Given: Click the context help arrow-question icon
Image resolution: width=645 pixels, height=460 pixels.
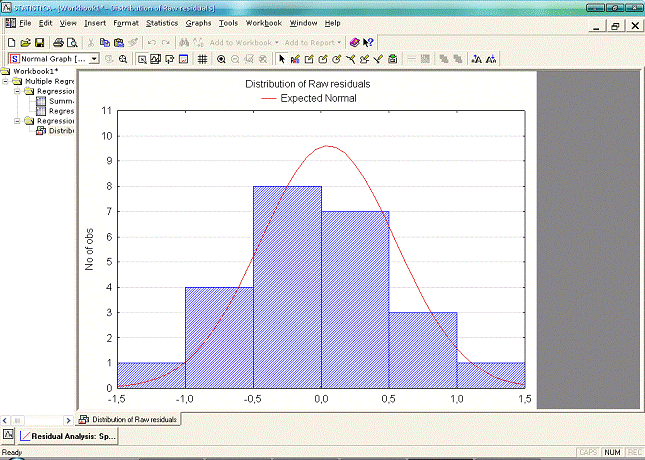Looking at the screenshot, I should pos(369,43).
